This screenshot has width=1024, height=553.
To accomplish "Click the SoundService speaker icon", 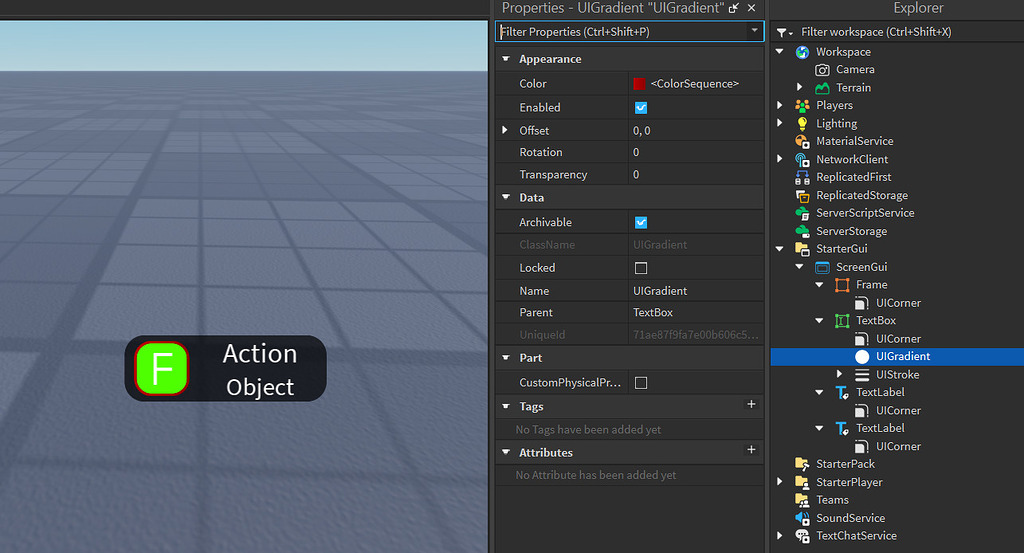I will point(802,518).
